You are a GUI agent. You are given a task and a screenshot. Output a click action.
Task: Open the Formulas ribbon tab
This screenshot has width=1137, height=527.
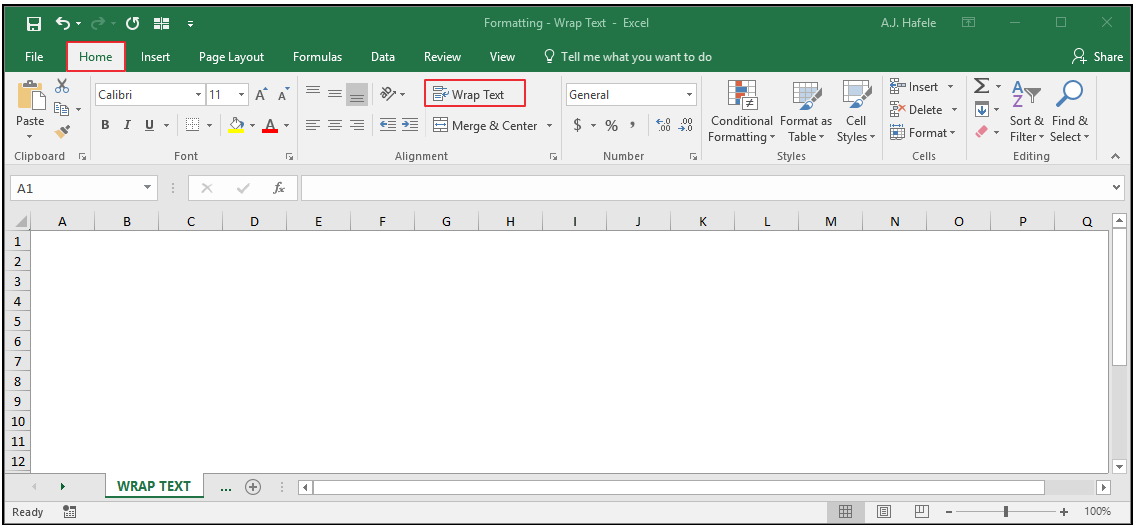[x=318, y=57]
